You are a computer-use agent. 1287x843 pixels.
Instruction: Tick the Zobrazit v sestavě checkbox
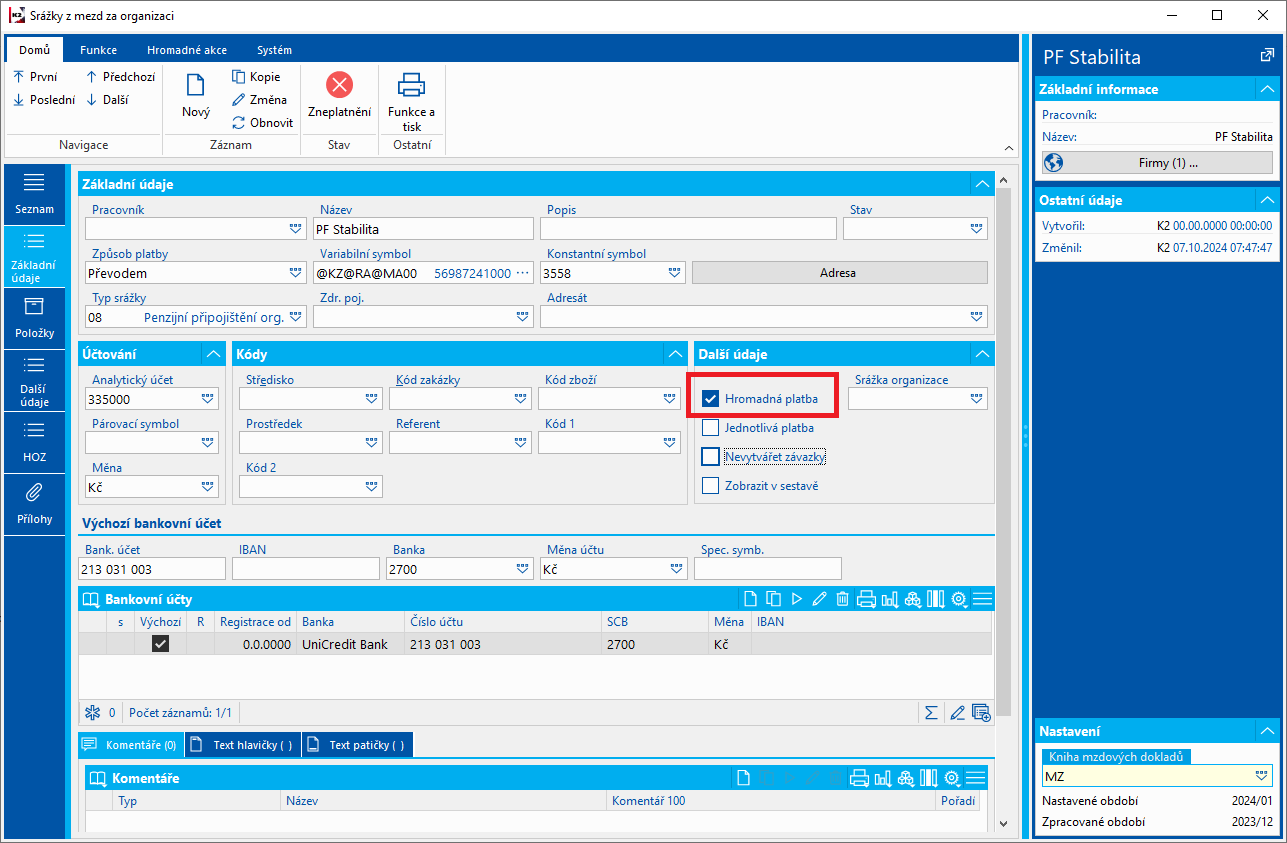tap(711, 486)
